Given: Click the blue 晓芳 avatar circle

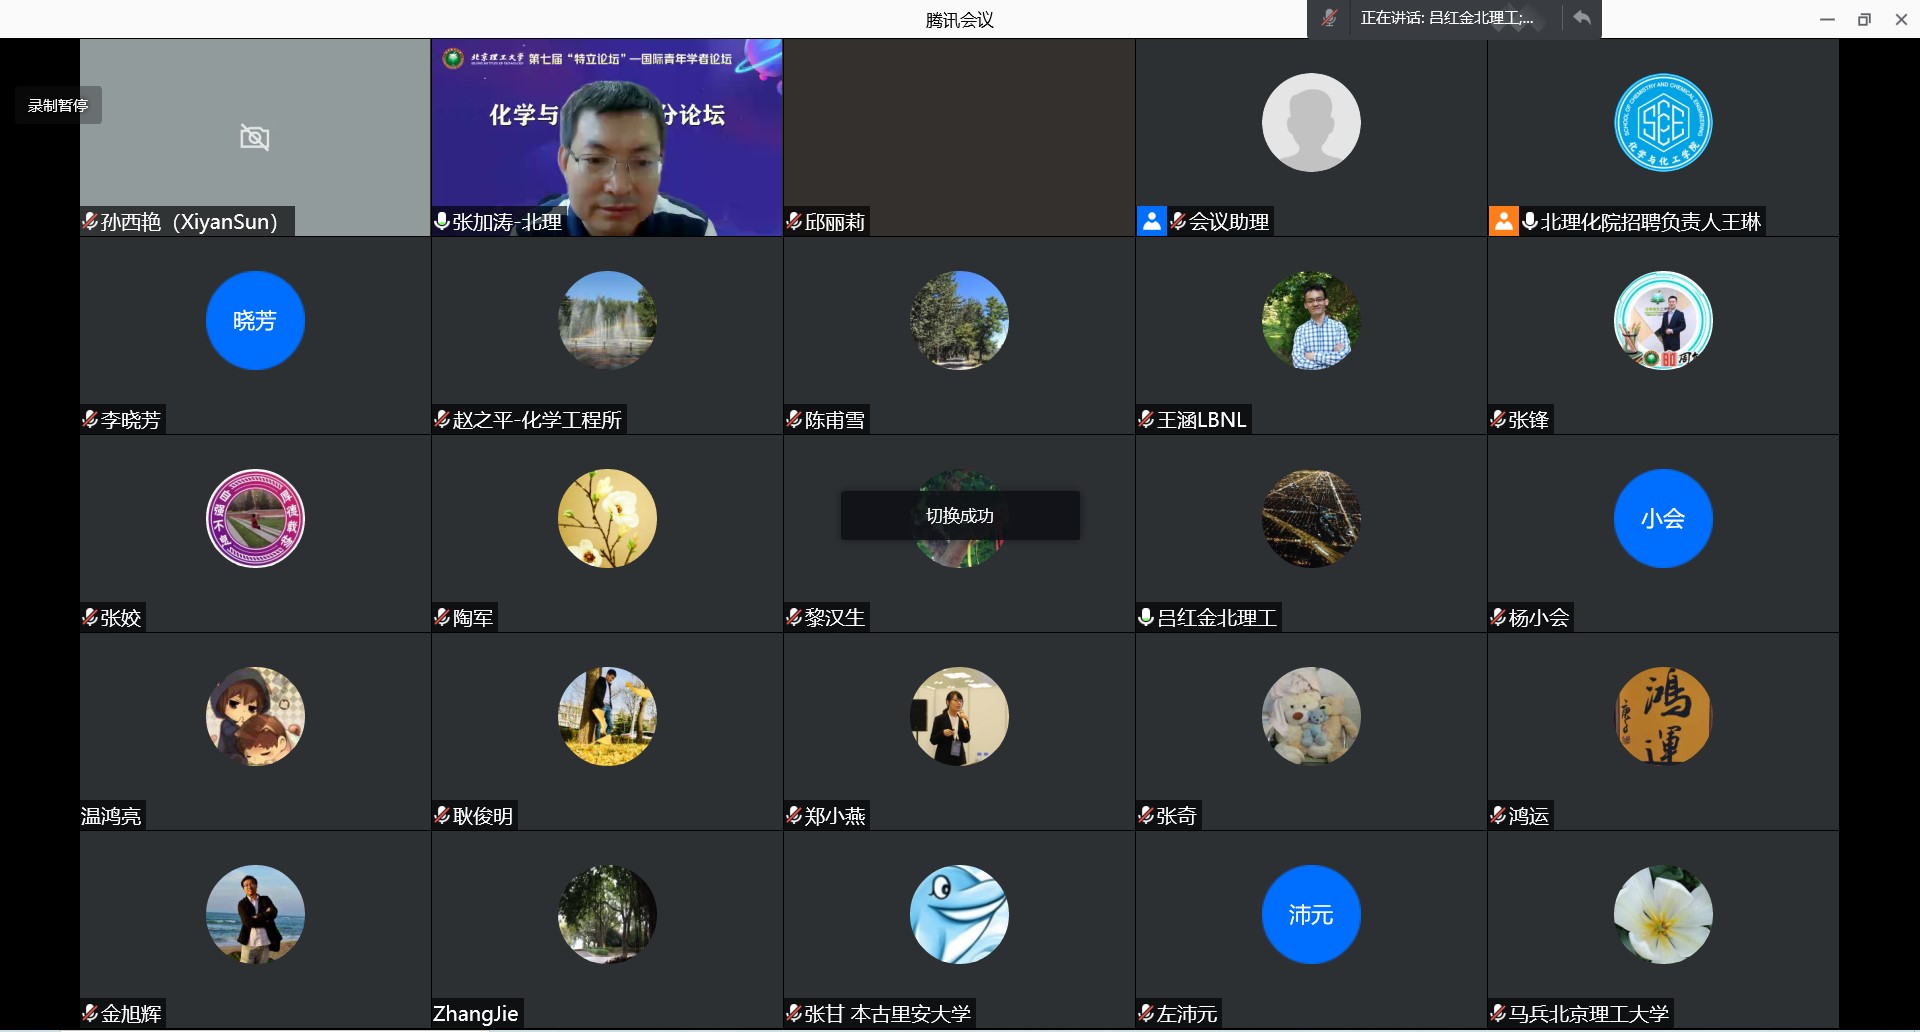Looking at the screenshot, I should tap(255, 321).
